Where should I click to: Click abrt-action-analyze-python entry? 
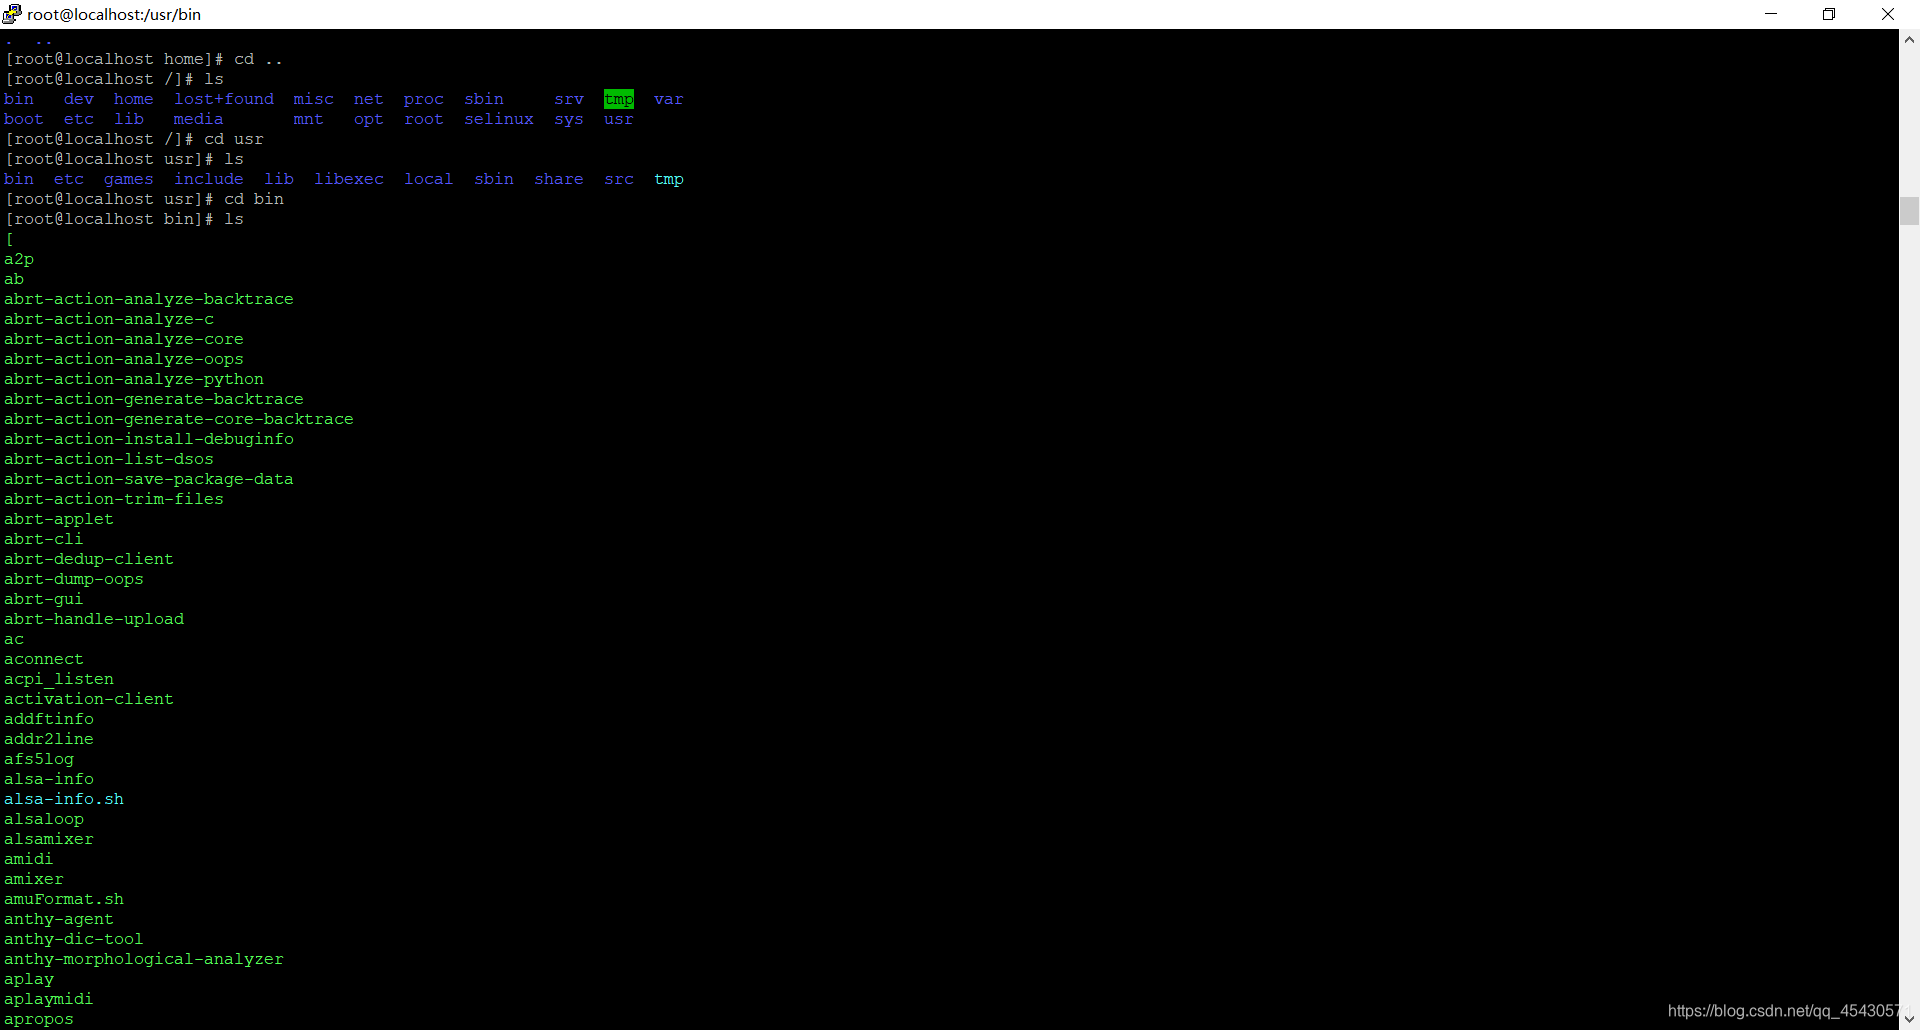134,379
